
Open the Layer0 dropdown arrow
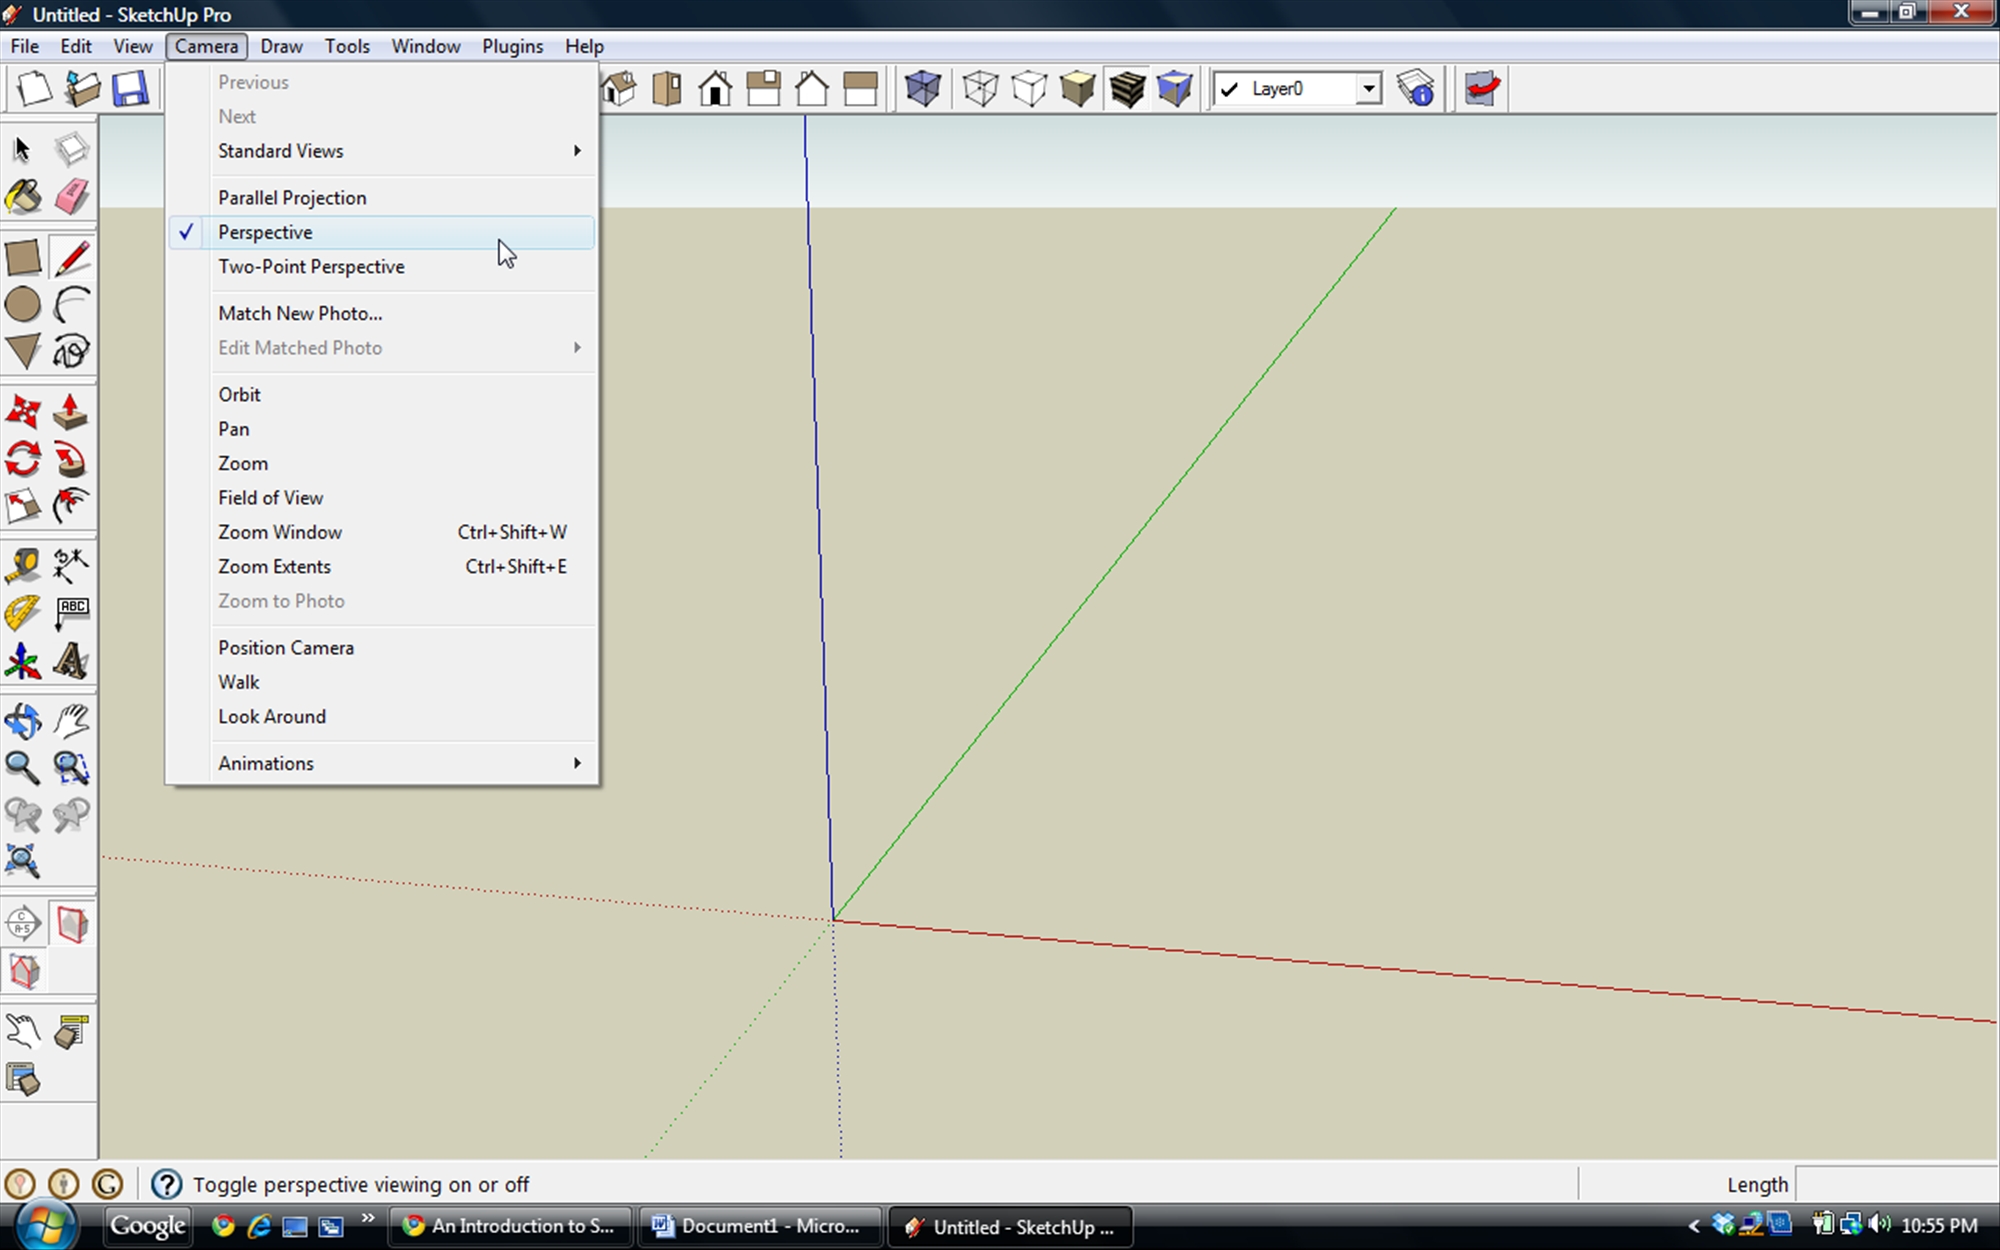(1368, 89)
